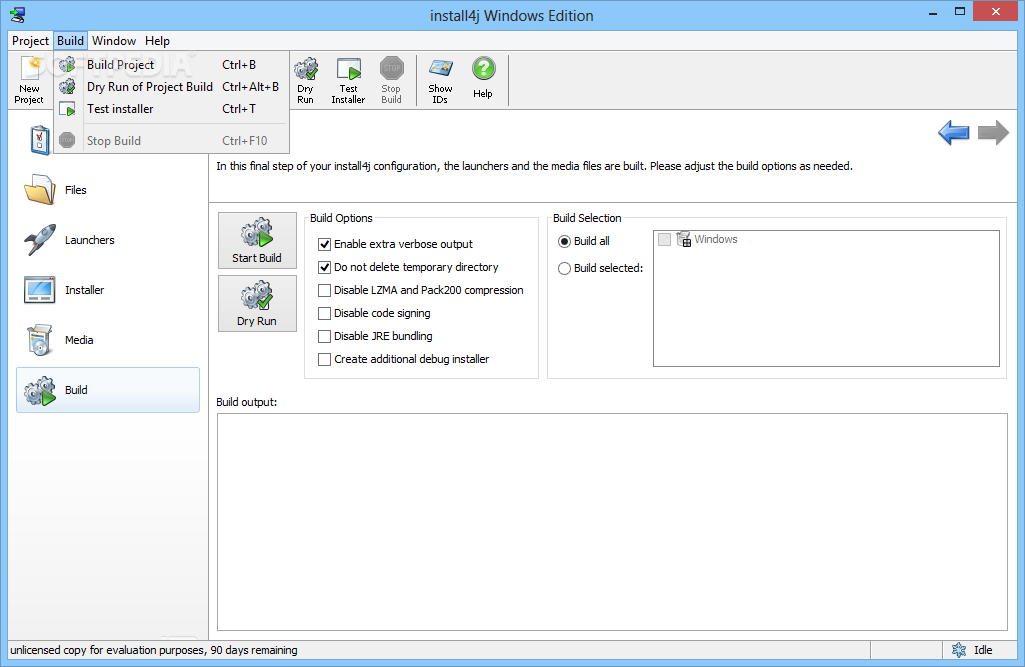Click the large Dry Run button
This screenshot has width=1025, height=667.
257,303
